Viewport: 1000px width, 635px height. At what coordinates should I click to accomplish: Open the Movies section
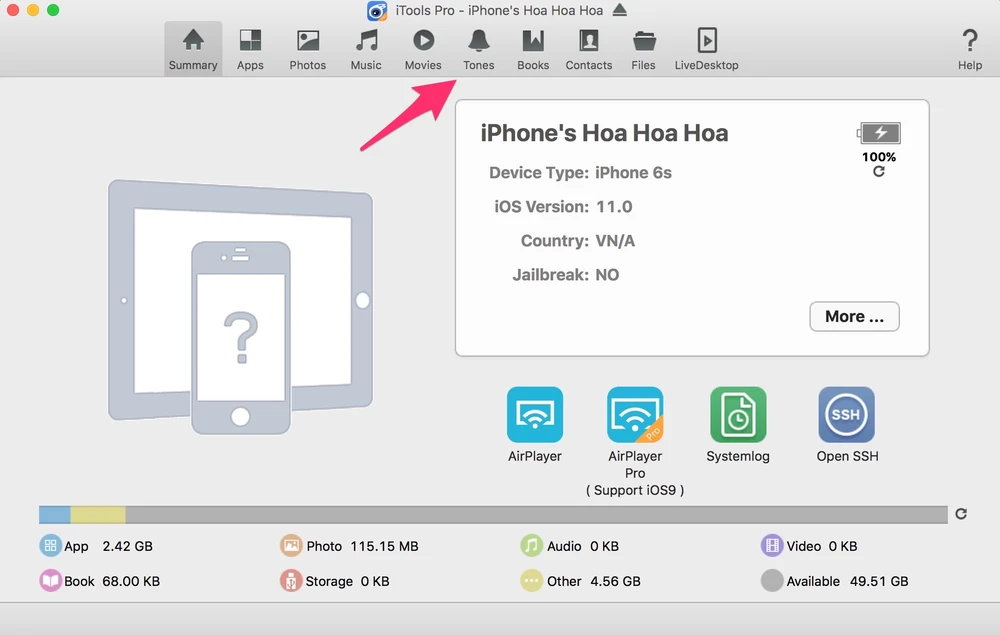[x=423, y=49]
